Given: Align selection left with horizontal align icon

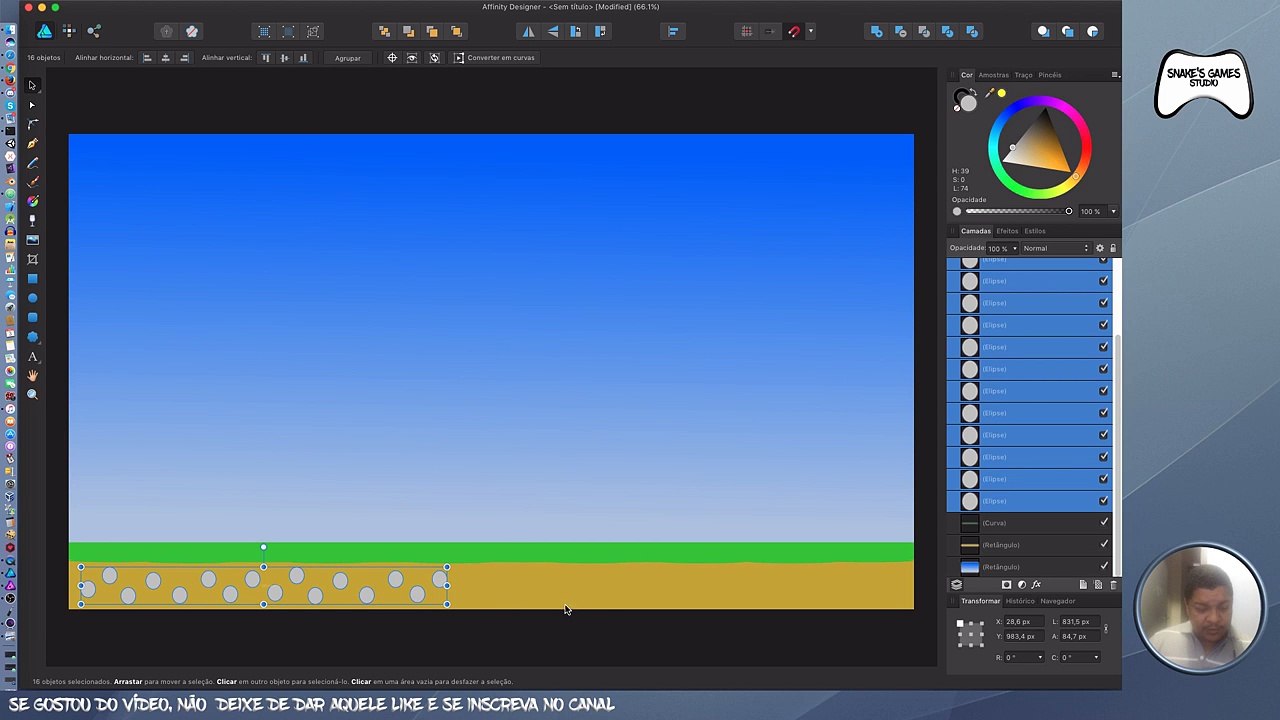Looking at the screenshot, I should [147, 58].
